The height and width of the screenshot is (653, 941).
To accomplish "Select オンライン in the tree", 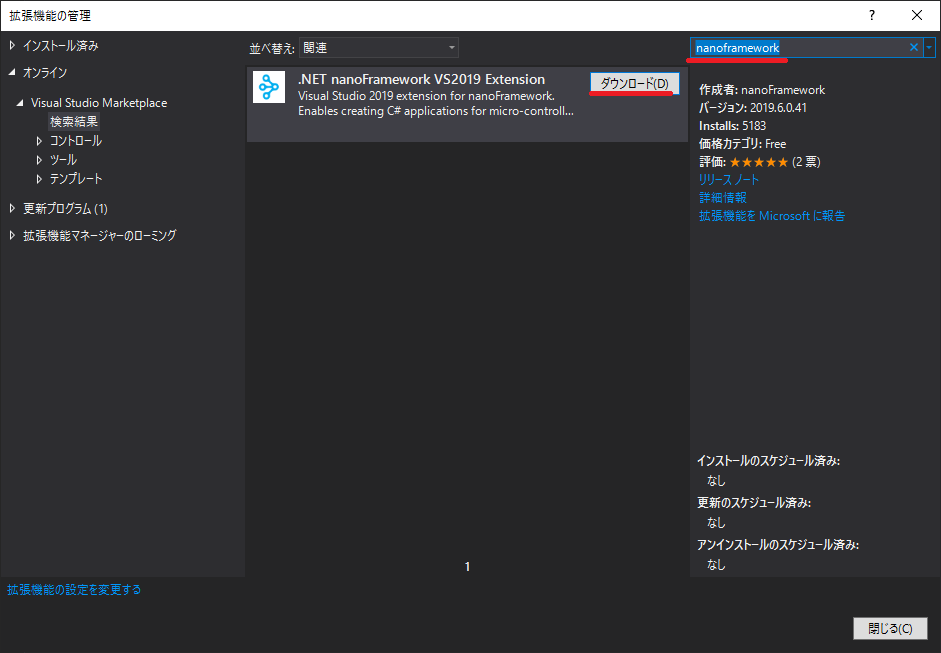I will [x=45, y=73].
